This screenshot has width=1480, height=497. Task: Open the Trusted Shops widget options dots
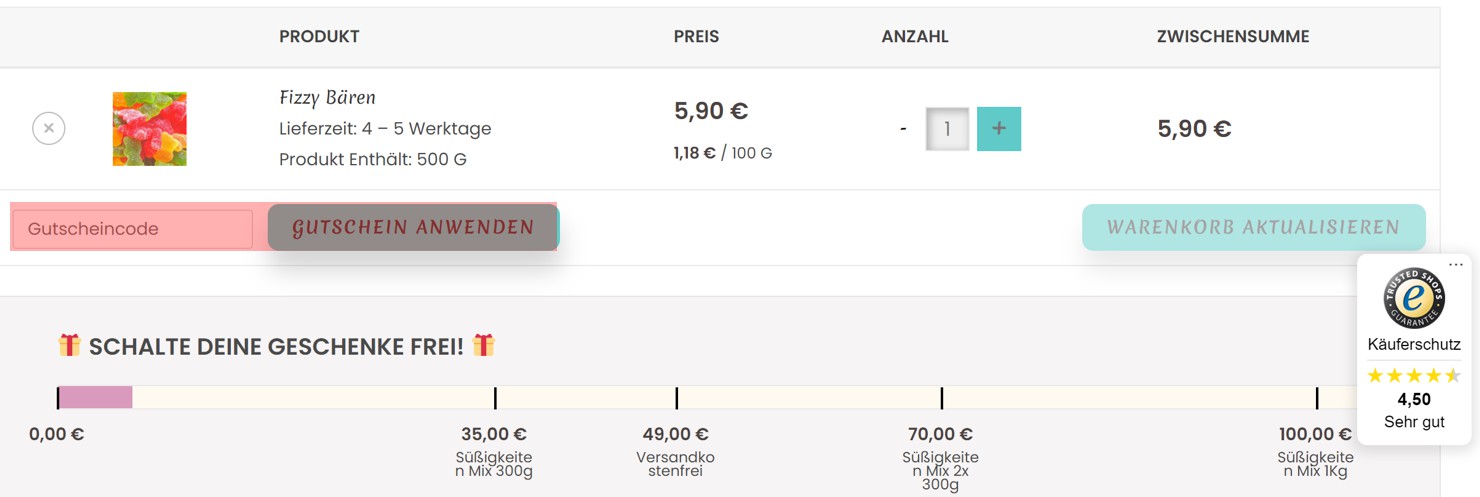click(1455, 265)
